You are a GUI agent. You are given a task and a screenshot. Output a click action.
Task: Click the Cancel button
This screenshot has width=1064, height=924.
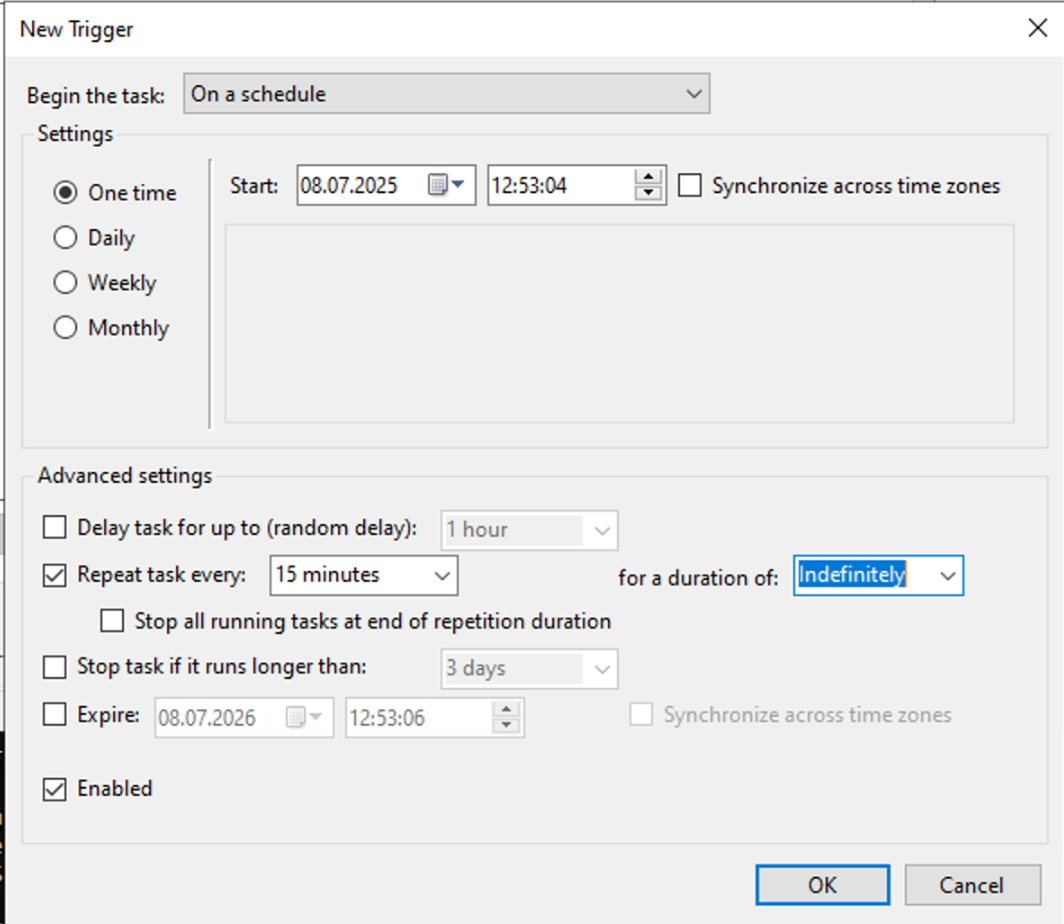971,885
